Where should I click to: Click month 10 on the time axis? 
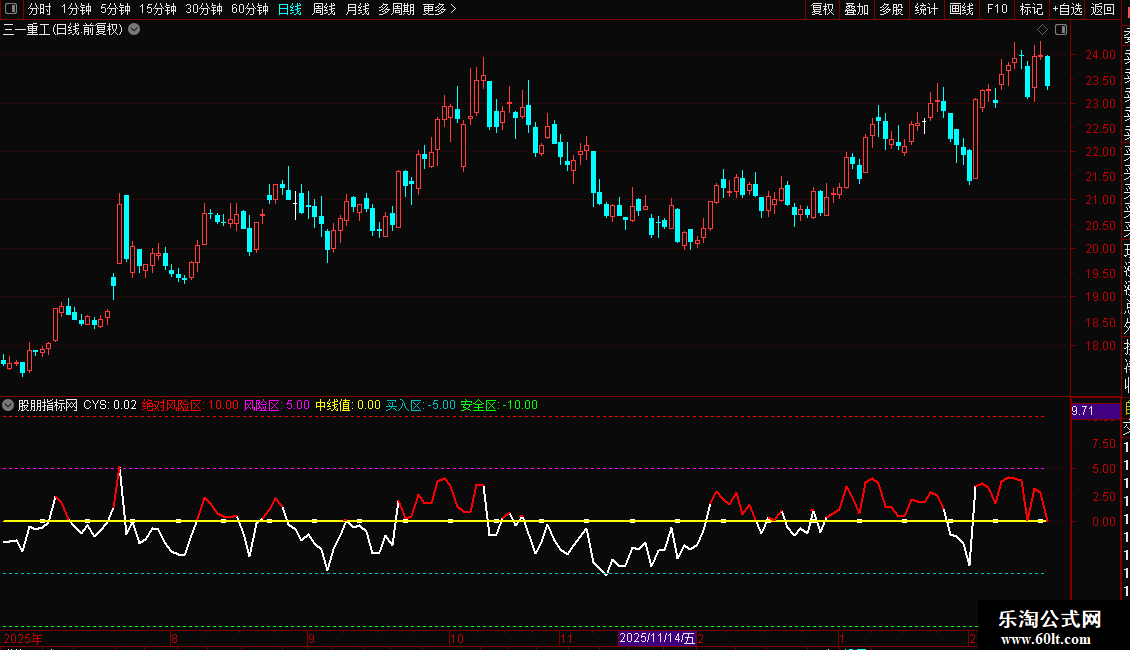pyautogui.click(x=457, y=638)
